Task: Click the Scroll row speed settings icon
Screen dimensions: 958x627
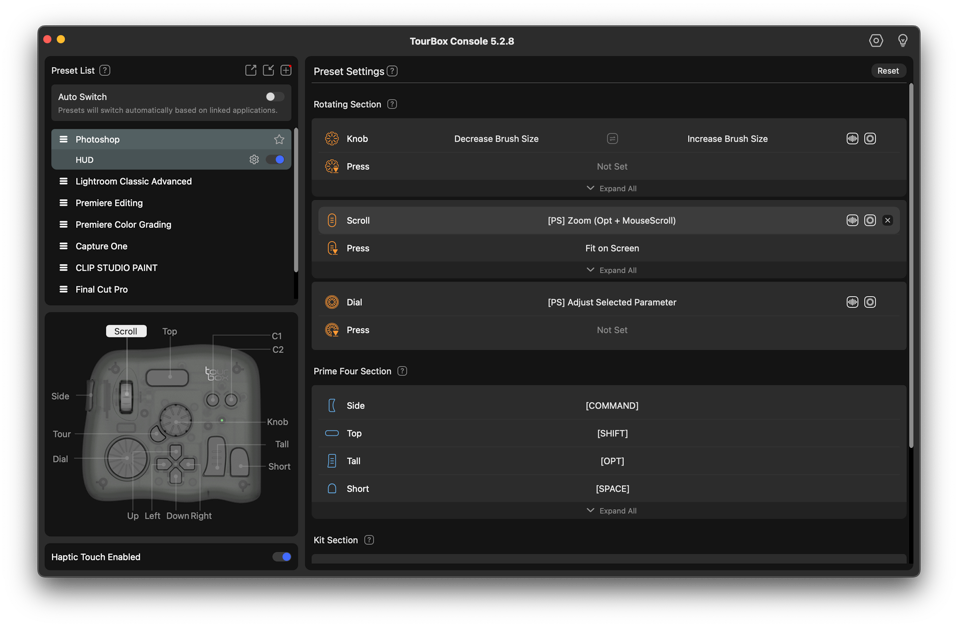Action: click(870, 220)
